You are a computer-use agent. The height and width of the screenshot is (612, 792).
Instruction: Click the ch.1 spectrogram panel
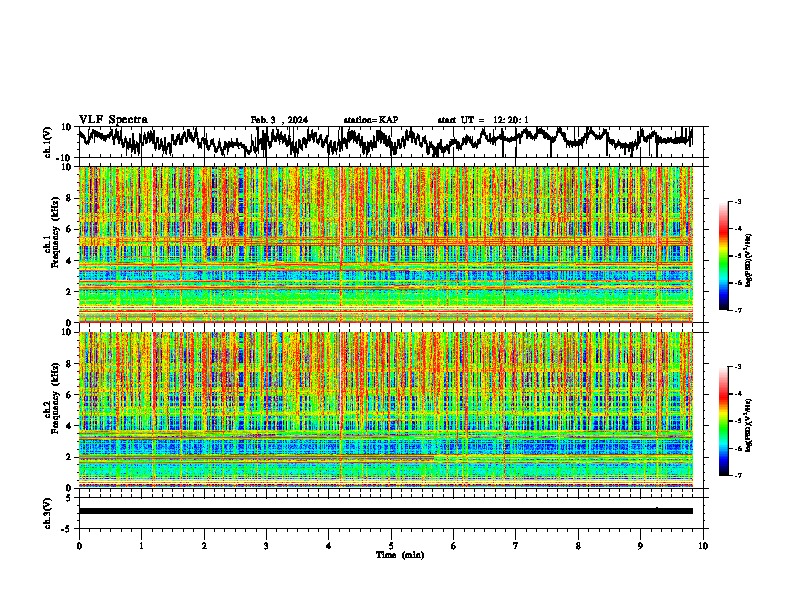(385, 244)
